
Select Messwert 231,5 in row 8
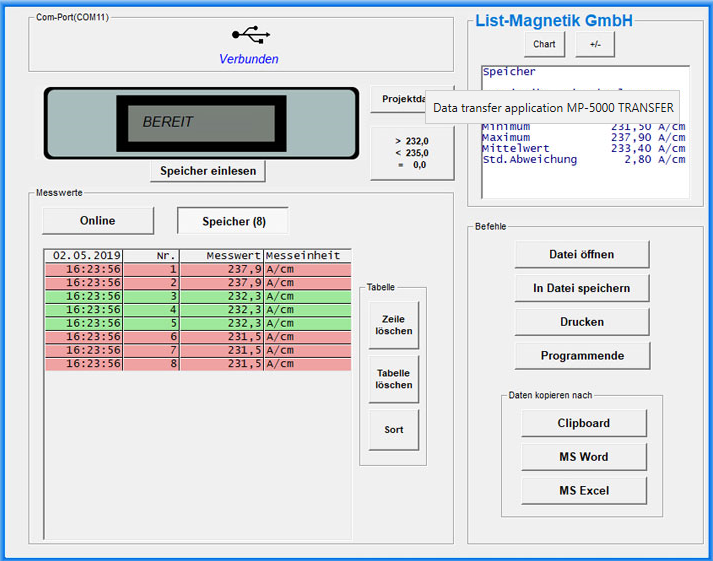click(221, 364)
